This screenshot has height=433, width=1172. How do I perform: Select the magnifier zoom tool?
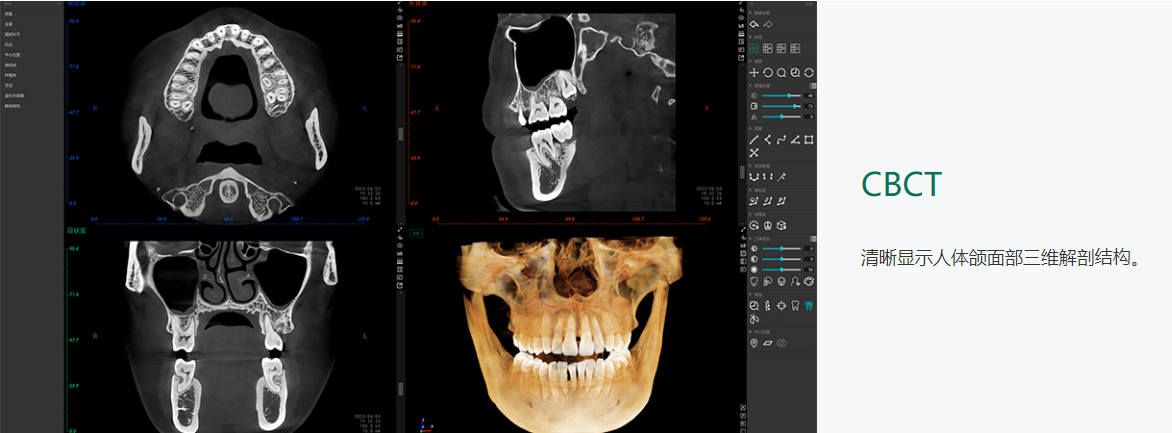pyautogui.click(x=781, y=73)
